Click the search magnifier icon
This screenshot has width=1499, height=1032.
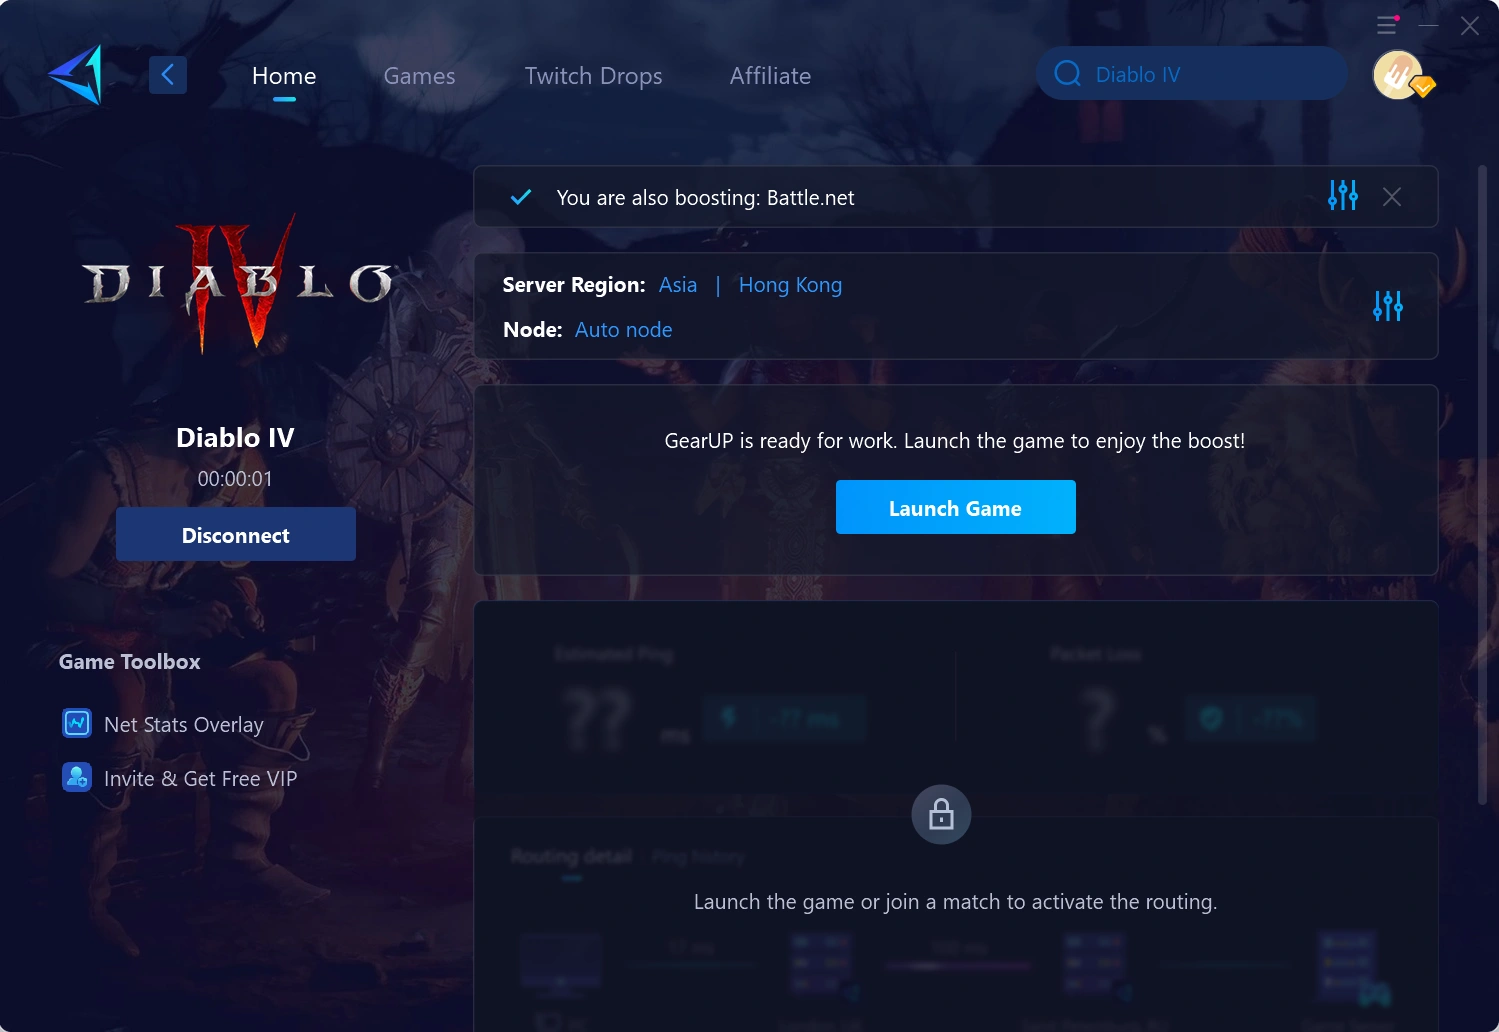(1067, 73)
